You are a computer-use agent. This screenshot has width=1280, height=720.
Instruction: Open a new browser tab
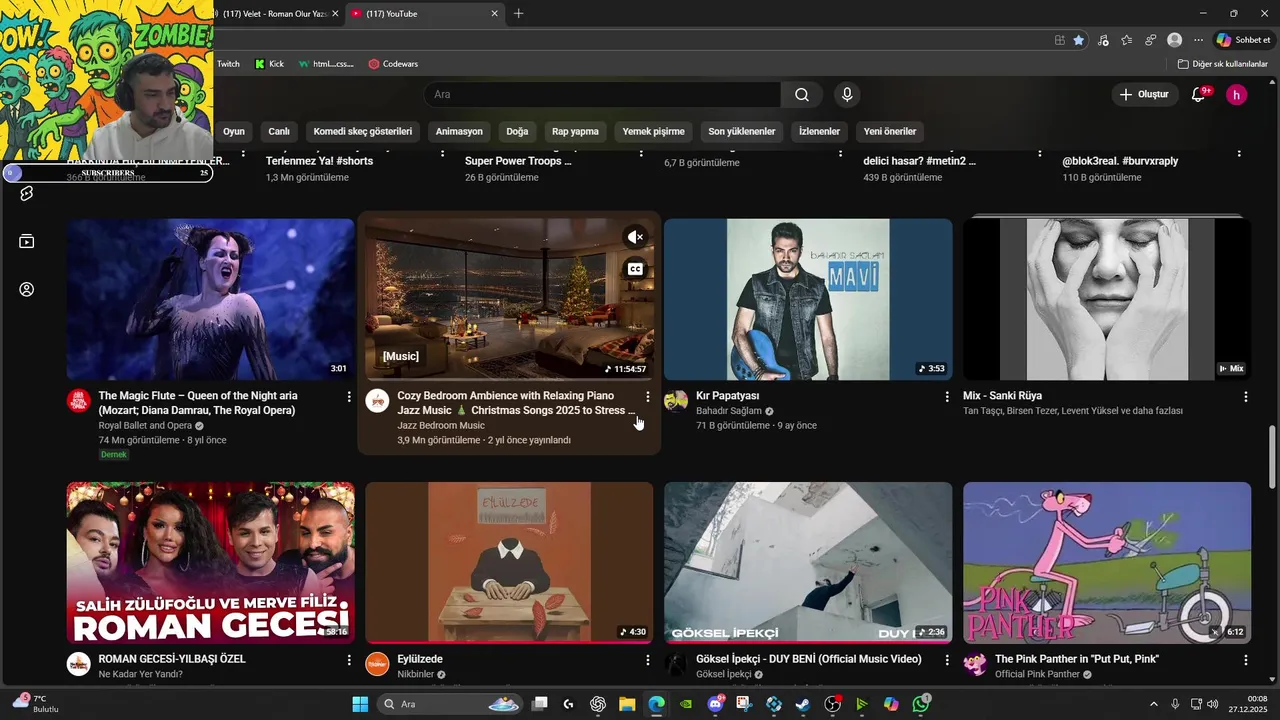click(x=518, y=14)
